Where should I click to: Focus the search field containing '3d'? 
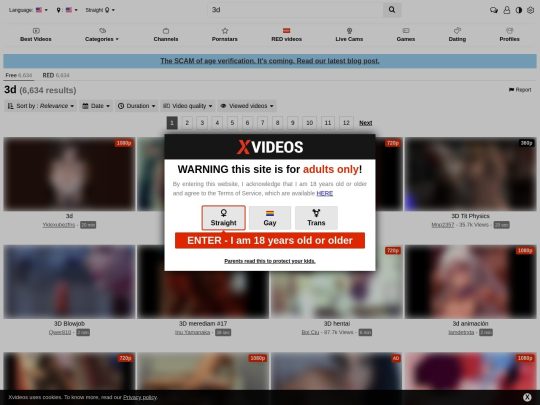296,10
